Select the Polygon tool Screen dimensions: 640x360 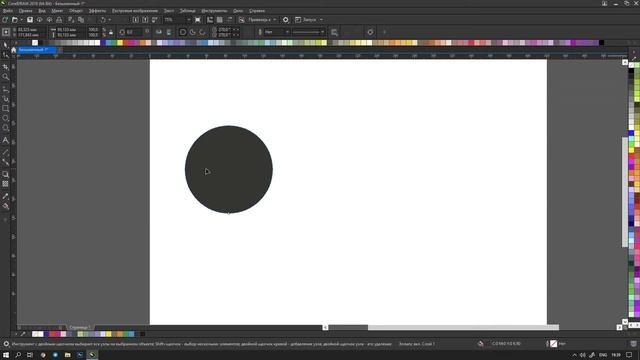click(x=5, y=128)
